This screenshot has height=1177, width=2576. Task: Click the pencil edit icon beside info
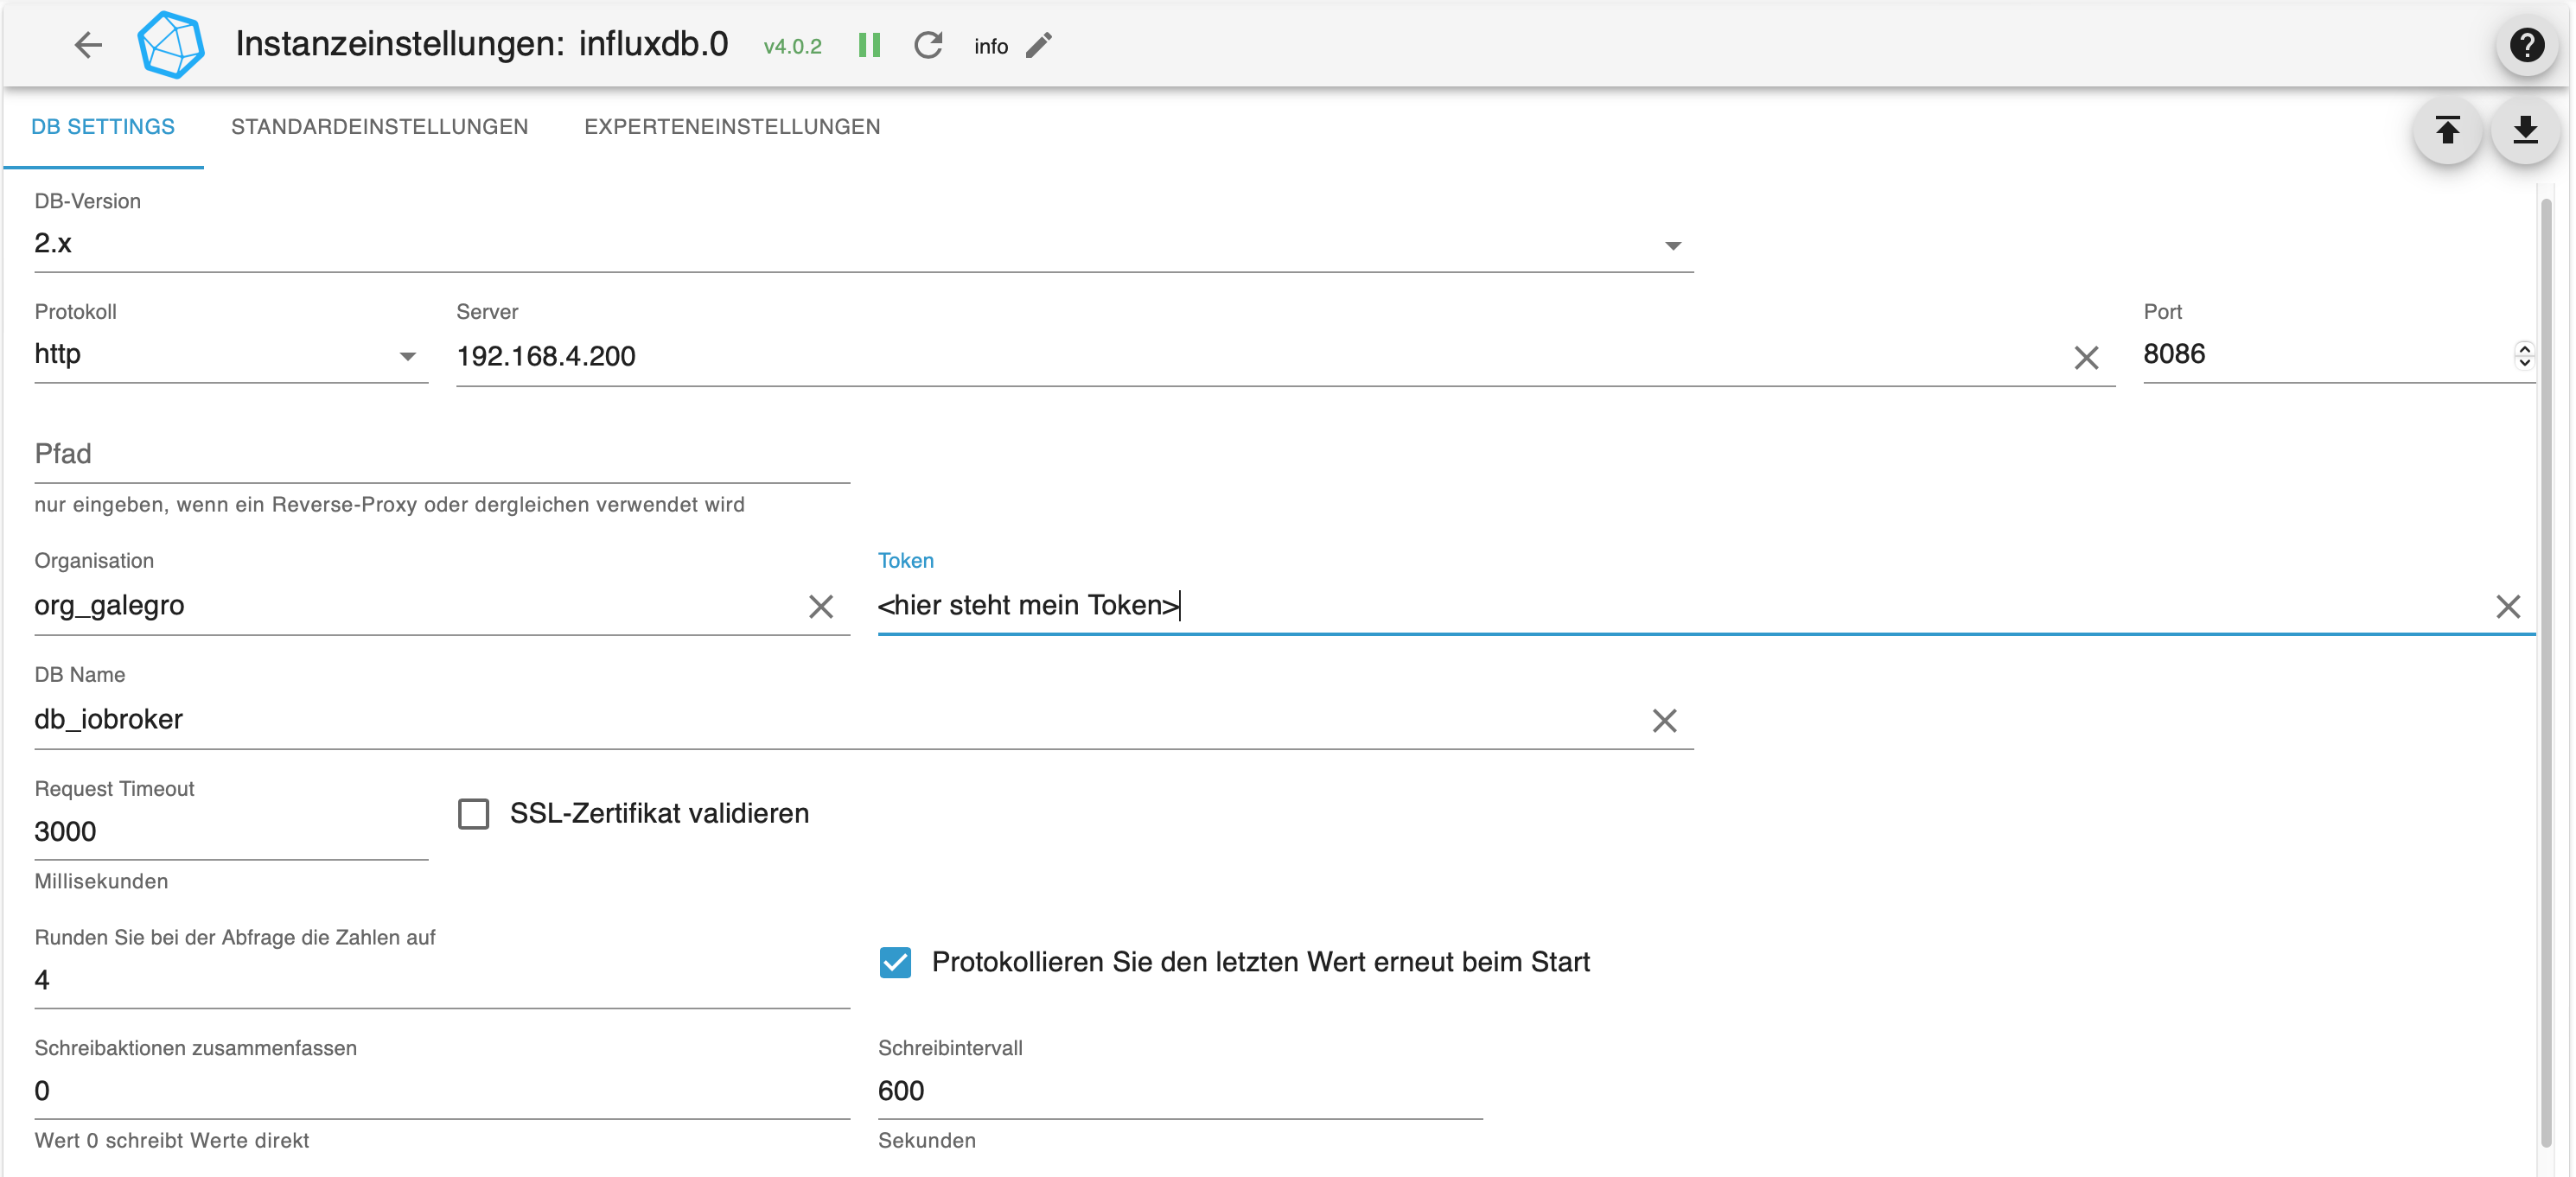(x=1039, y=45)
